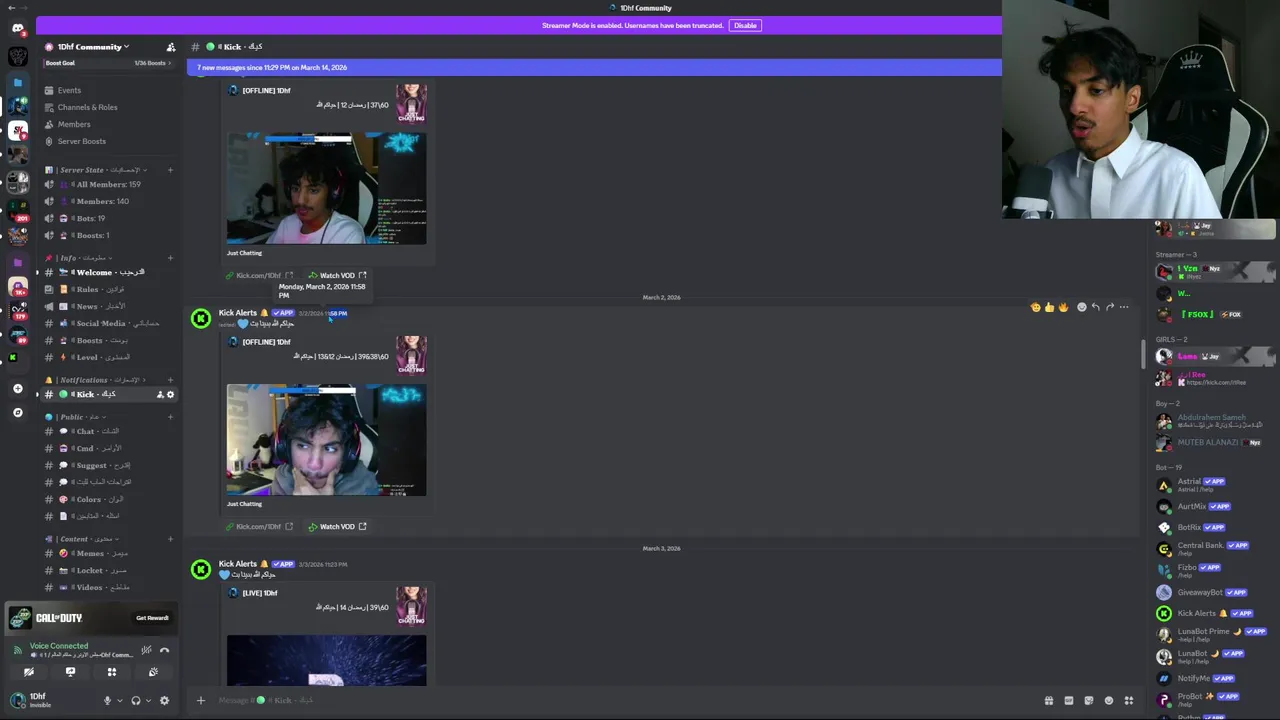Open Events in server sidebar
The height and width of the screenshot is (720, 1280).
tap(108, 90)
